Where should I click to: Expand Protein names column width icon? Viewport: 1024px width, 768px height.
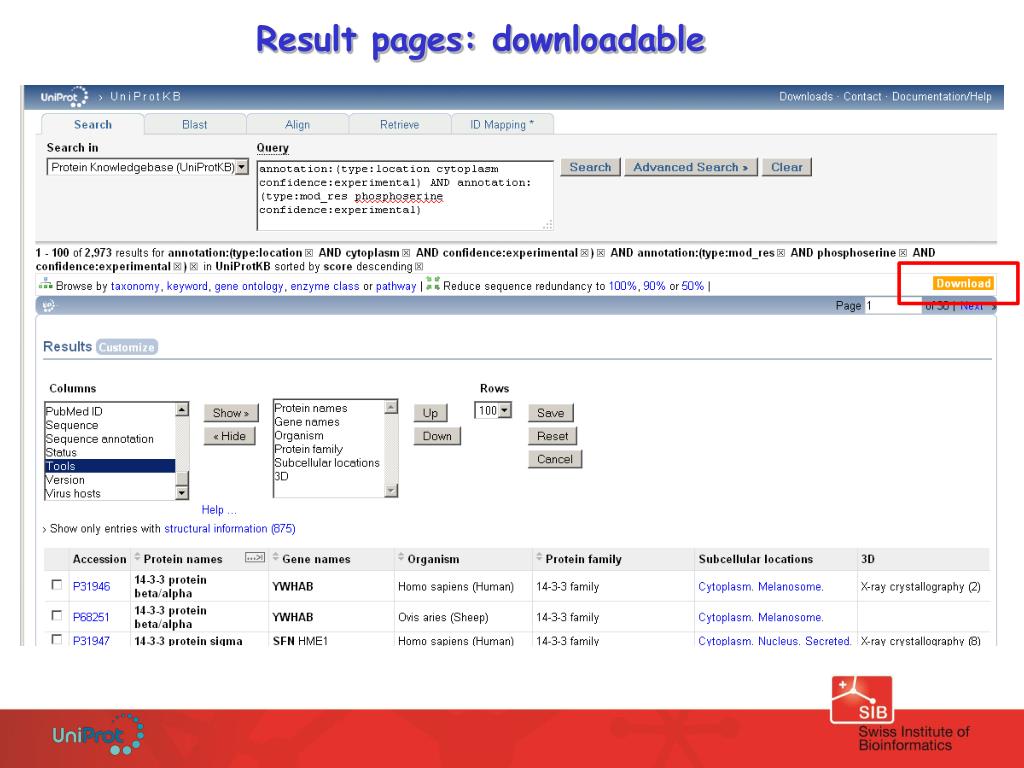tap(255, 557)
